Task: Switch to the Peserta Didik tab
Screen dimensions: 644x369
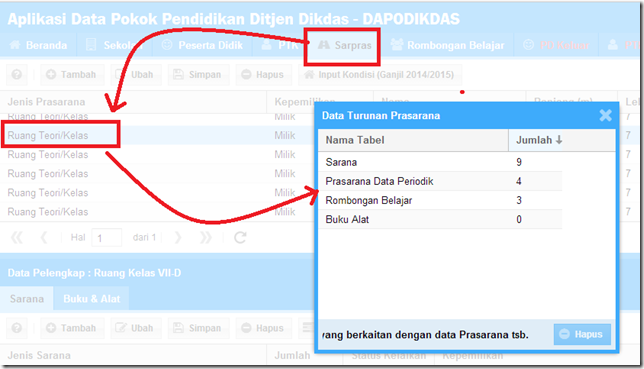Action: click(202, 45)
